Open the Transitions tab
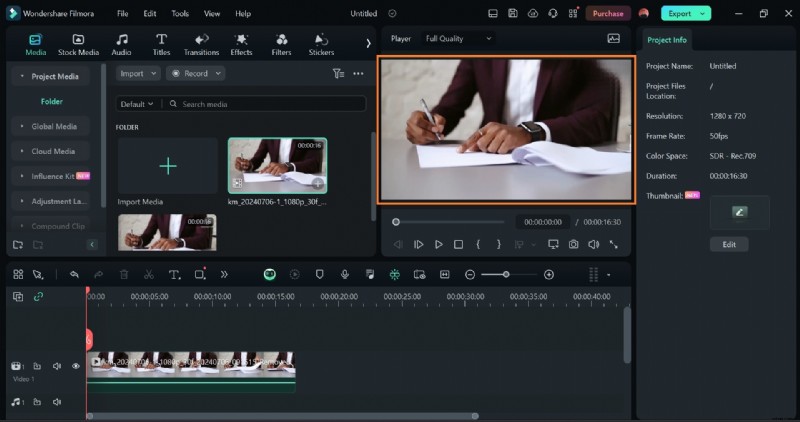Image resolution: width=800 pixels, height=422 pixels. (x=201, y=45)
